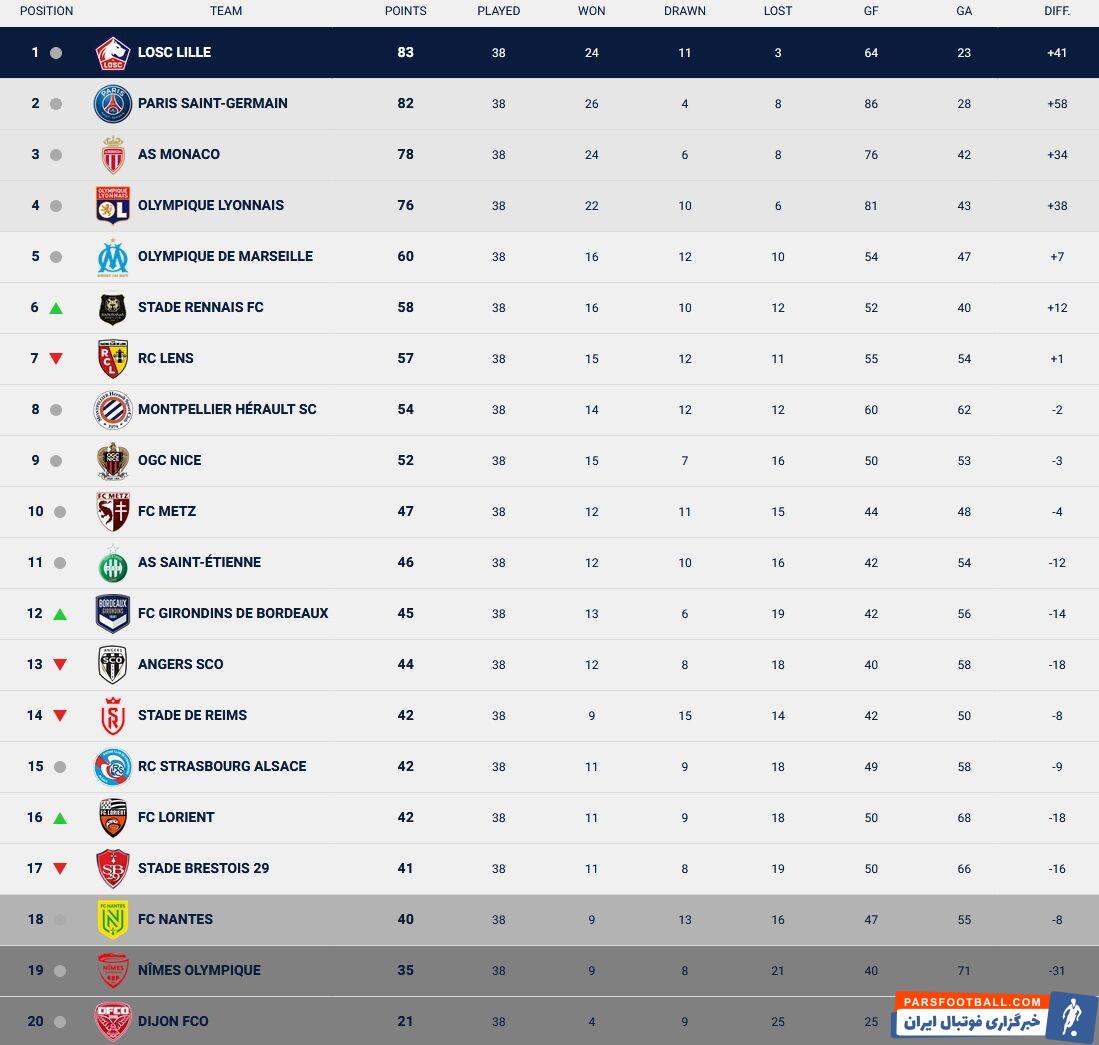Viewport: 1099px width, 1045px height.
Task: Select the AS Saint-Étienne green logo
Action: pyautogui.click(x=113, y=563)
